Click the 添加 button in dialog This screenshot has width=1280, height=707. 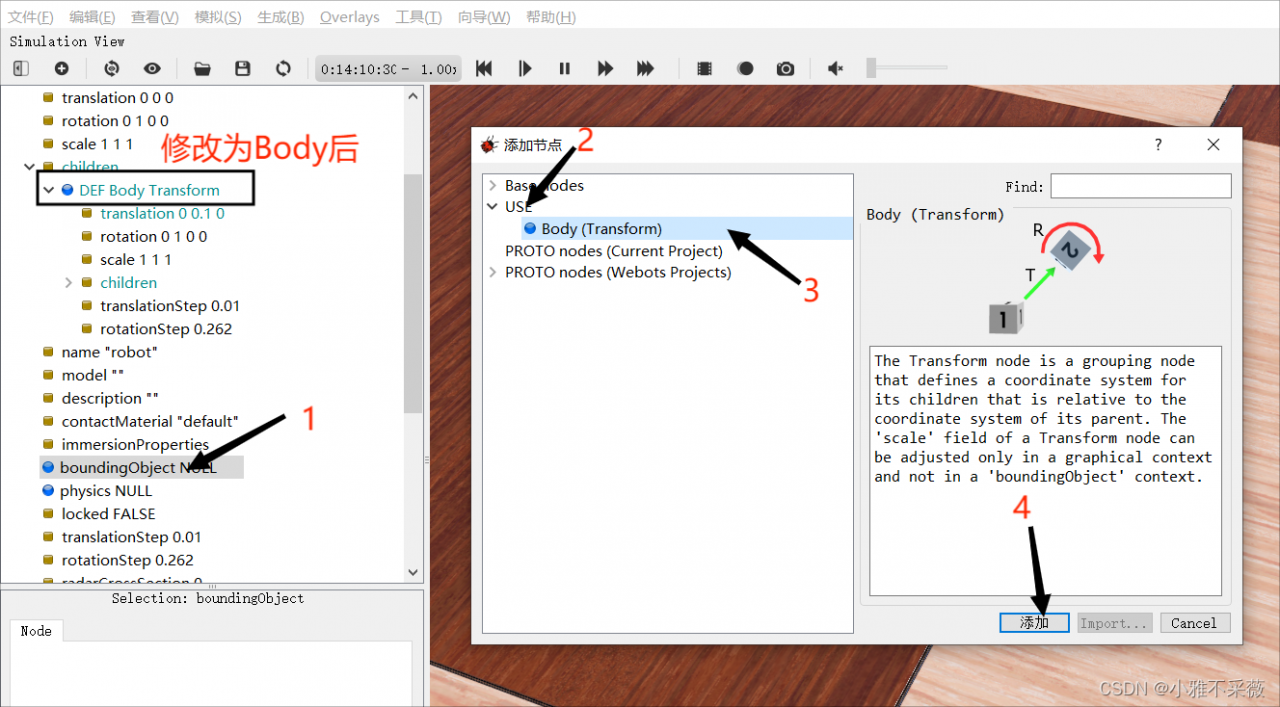tap(1034, 623)
